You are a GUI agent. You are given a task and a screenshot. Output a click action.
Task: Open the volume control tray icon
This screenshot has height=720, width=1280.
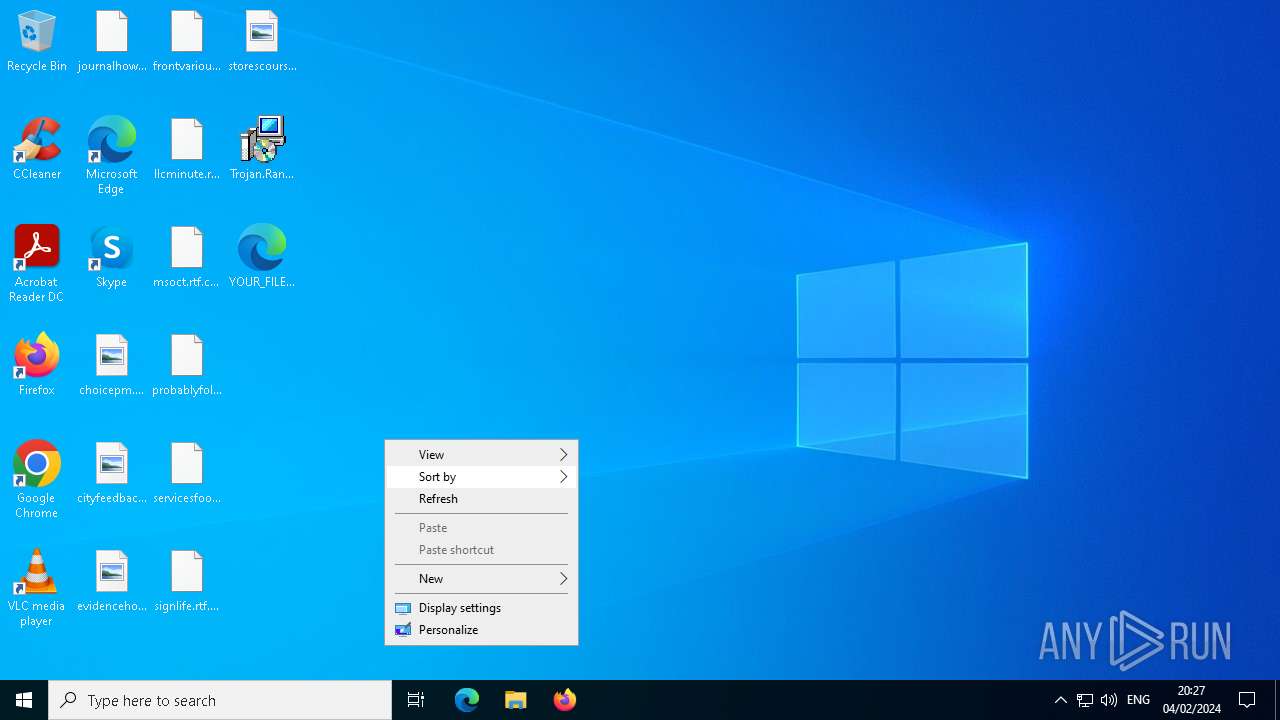[1109, 700]
